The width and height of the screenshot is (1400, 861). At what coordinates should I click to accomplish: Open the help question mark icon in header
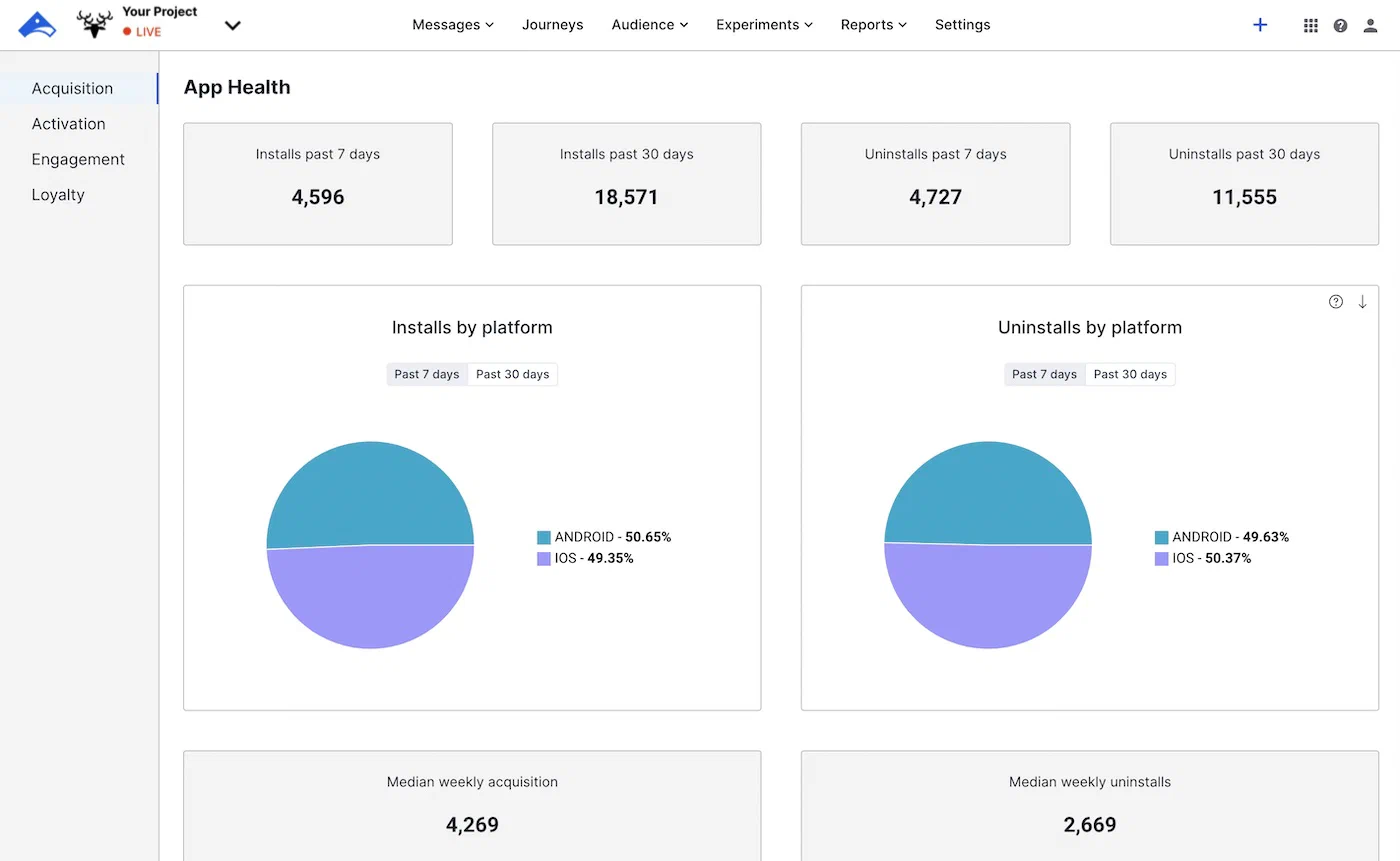1340,26
